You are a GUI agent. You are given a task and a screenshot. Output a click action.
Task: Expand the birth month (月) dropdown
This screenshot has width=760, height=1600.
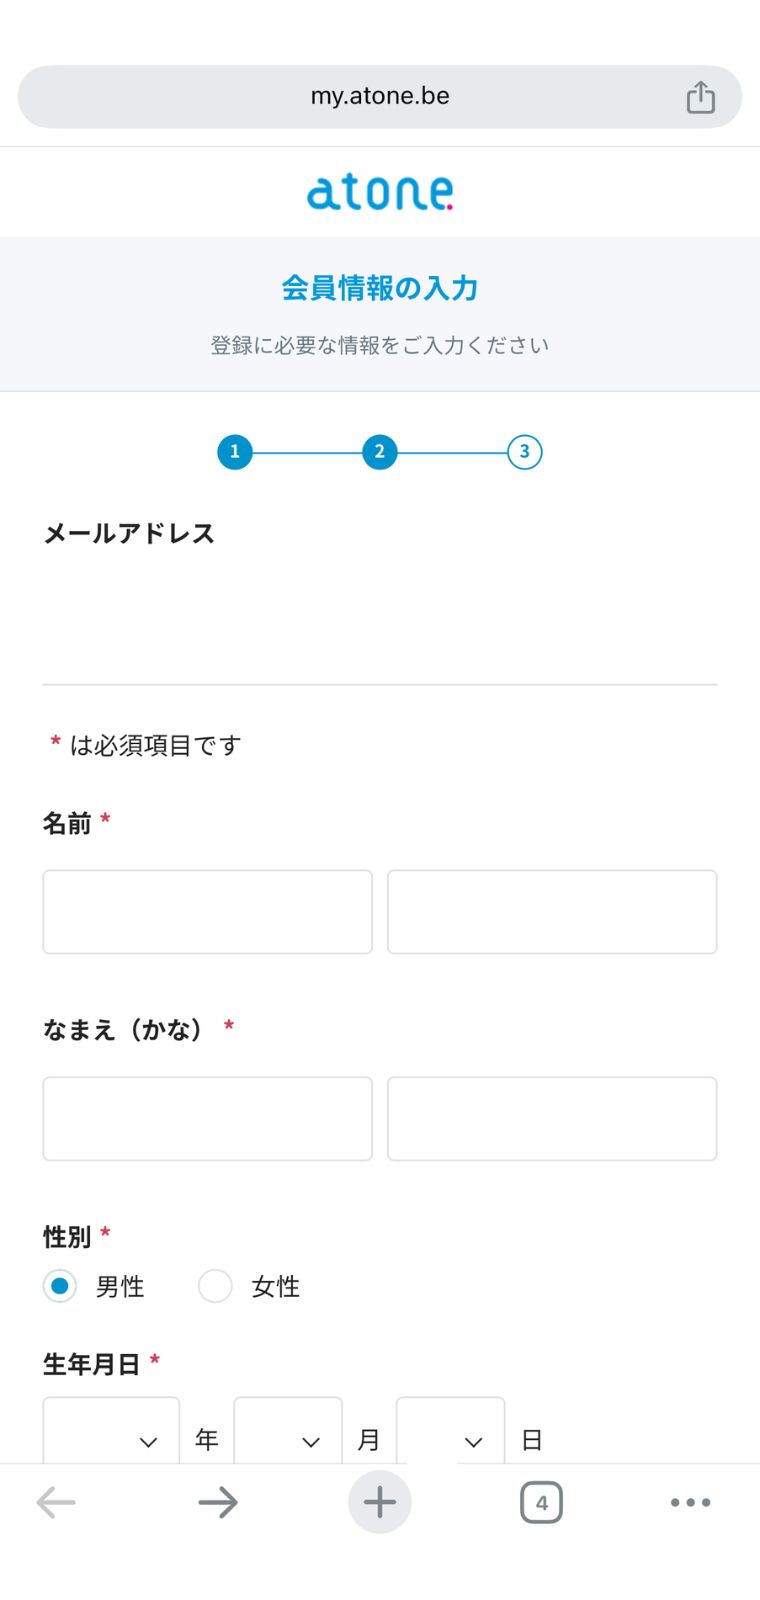coord(288,1431)
